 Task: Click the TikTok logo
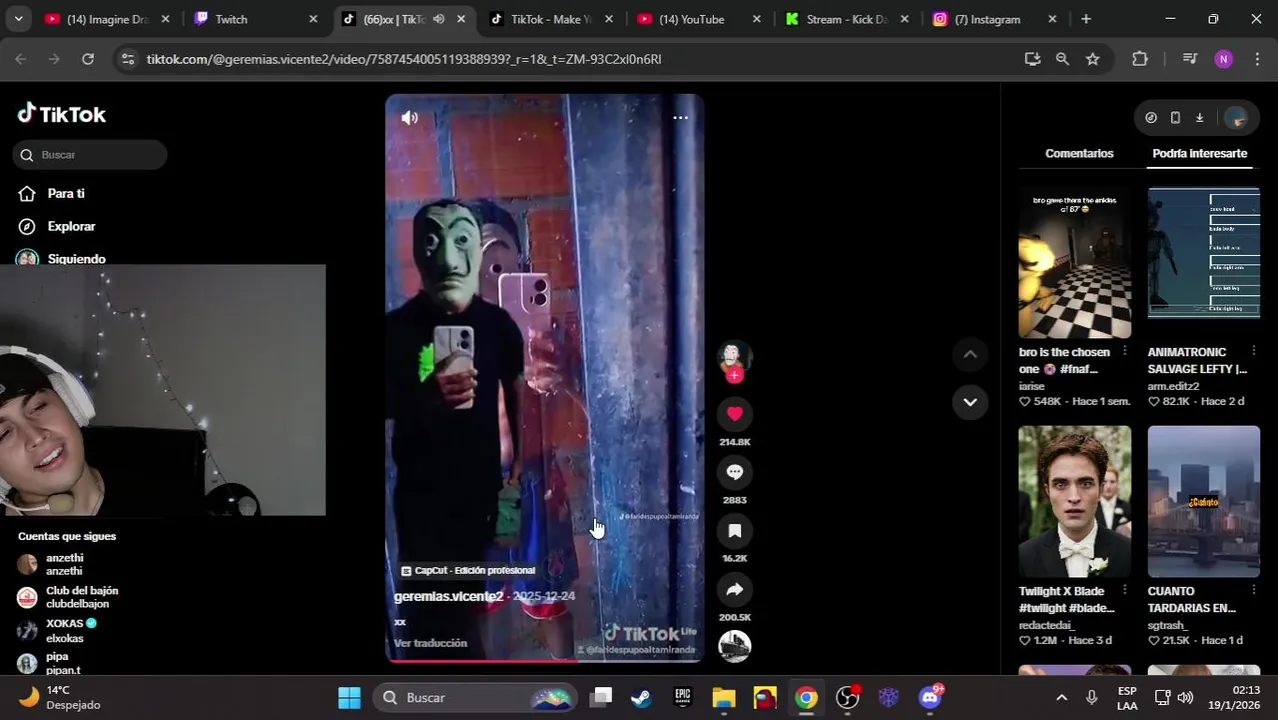61,114
